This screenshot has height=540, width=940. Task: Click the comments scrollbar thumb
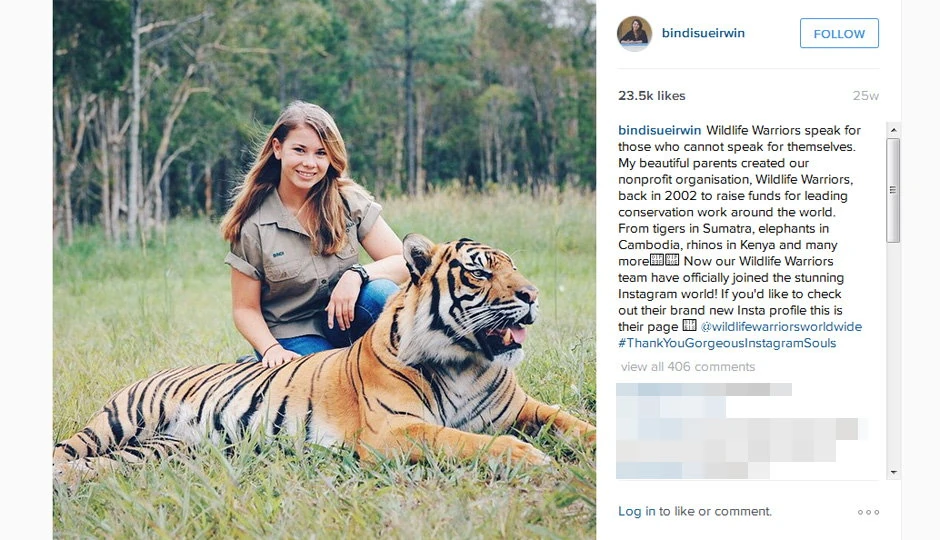(893, 188)
